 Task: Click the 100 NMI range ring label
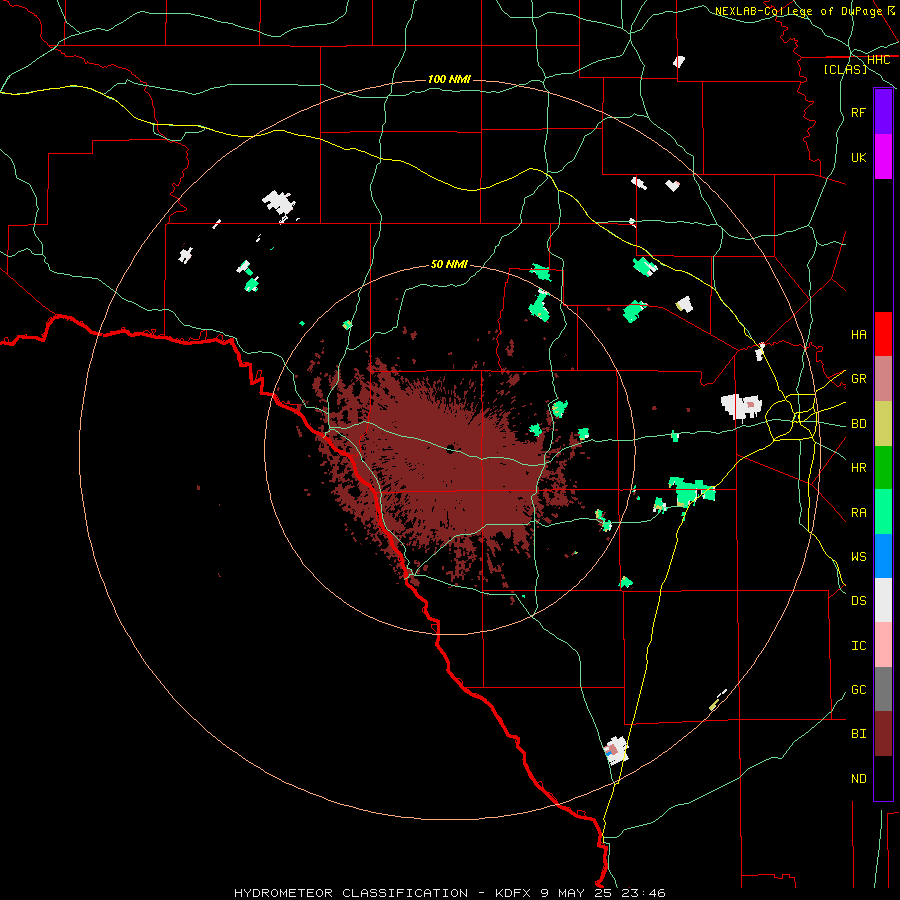[x=449, y=79]
